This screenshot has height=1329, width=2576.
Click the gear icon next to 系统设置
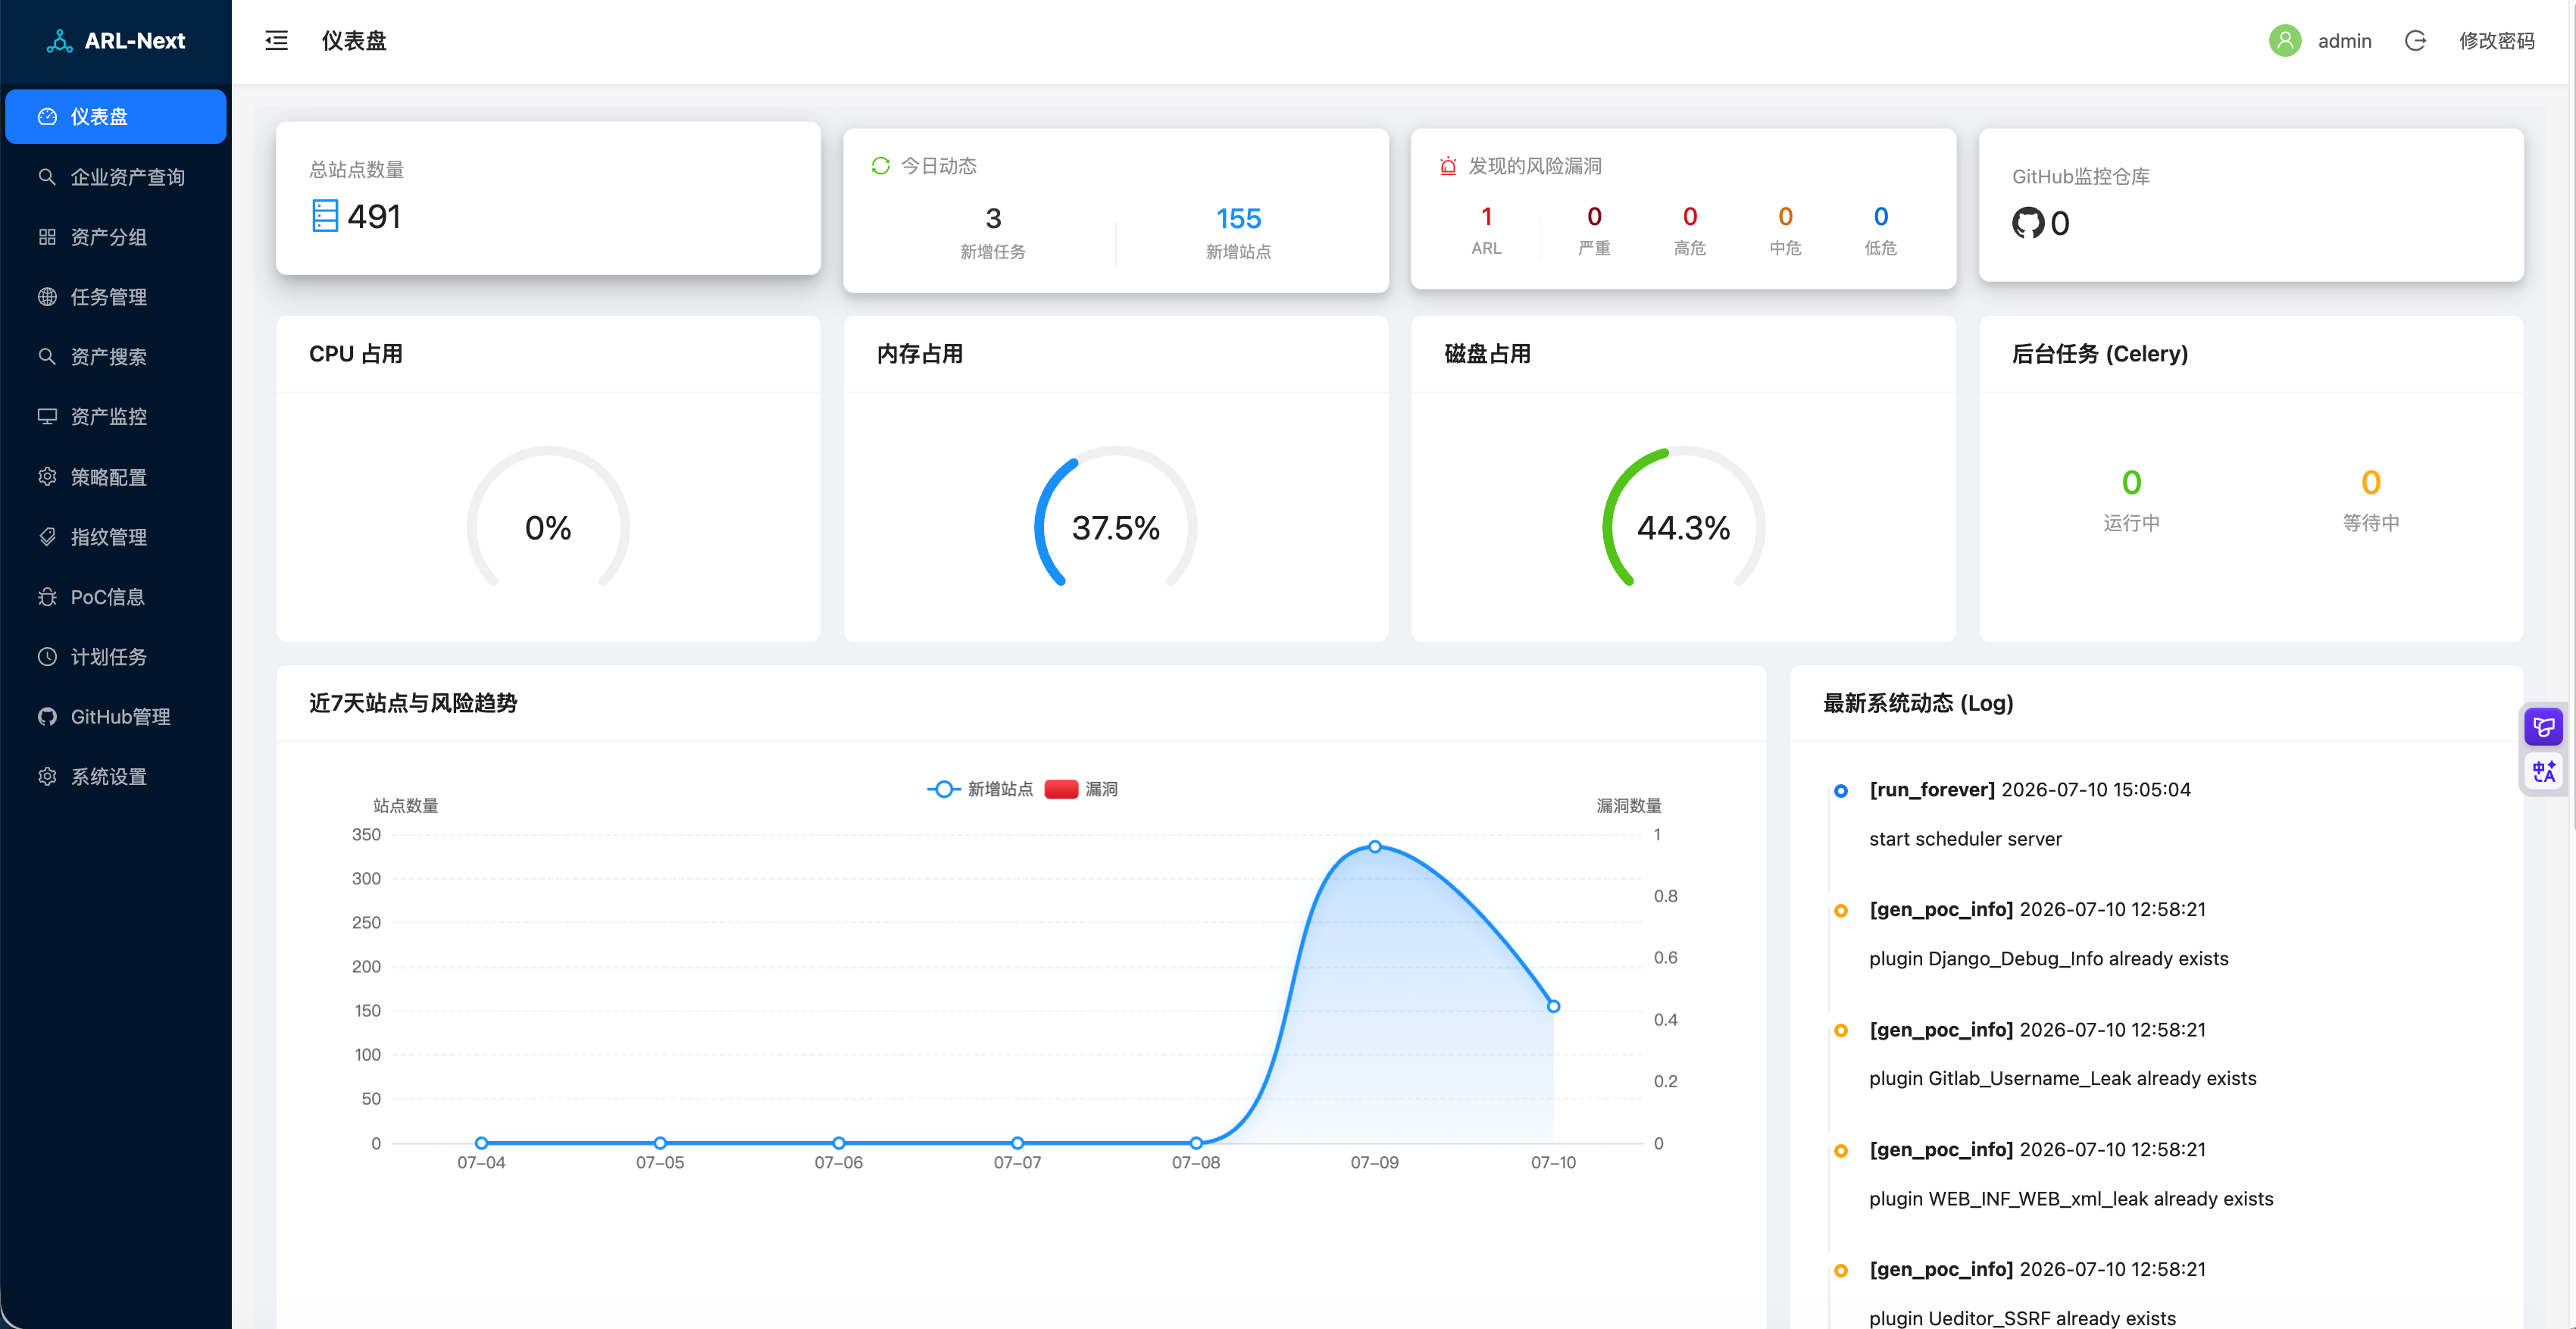point(47,777)
